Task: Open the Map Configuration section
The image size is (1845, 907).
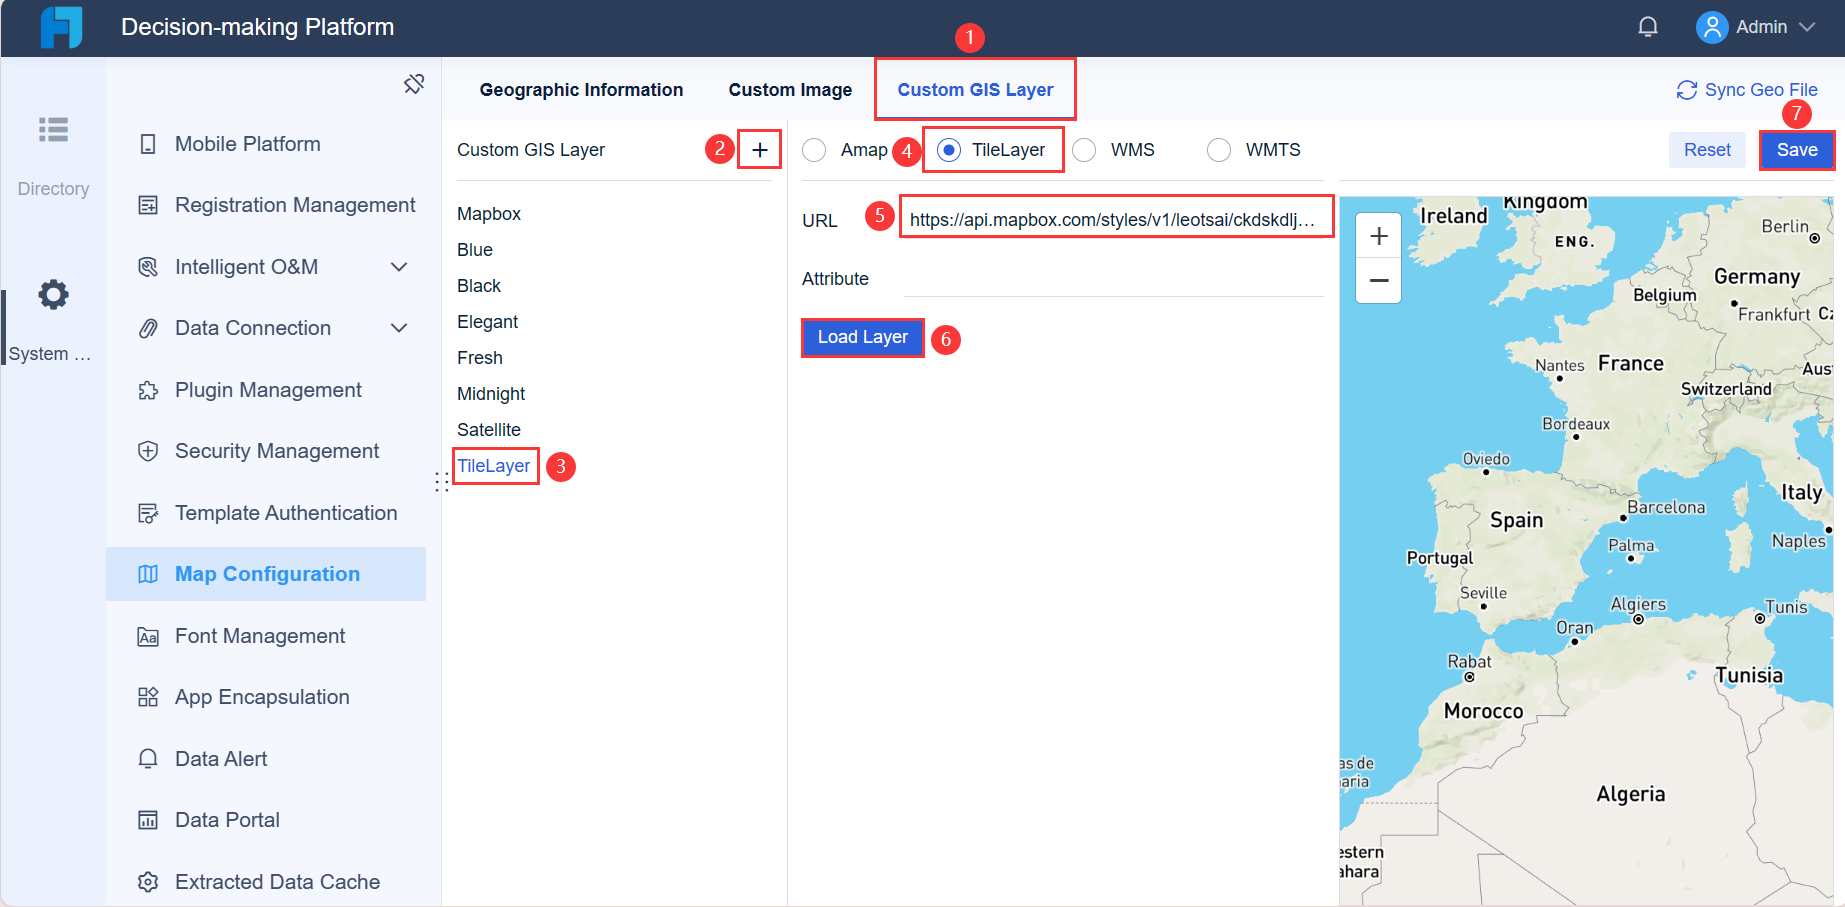Action: (266, 574)
